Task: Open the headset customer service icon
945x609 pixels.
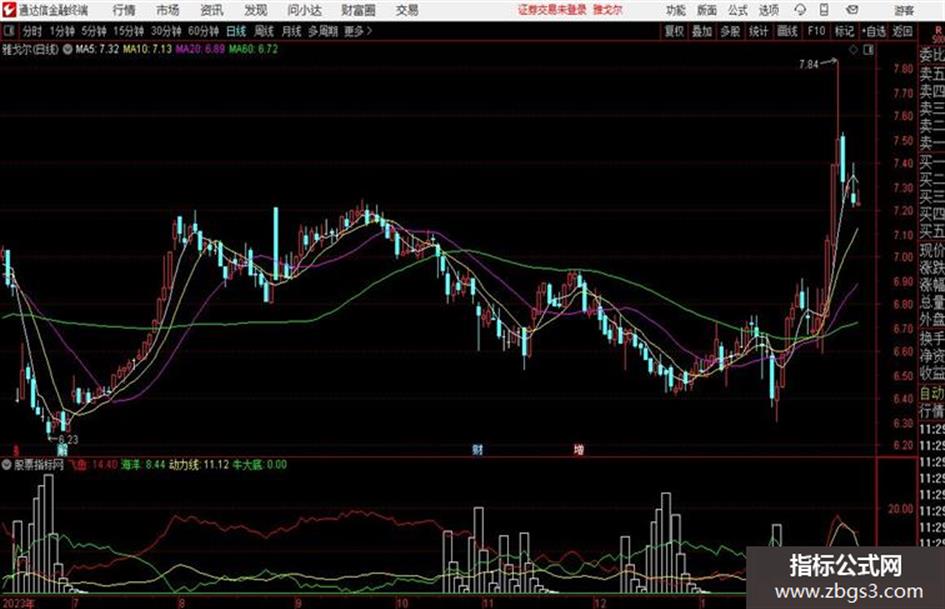Action: pyautogui.click(x=800, y=10)
